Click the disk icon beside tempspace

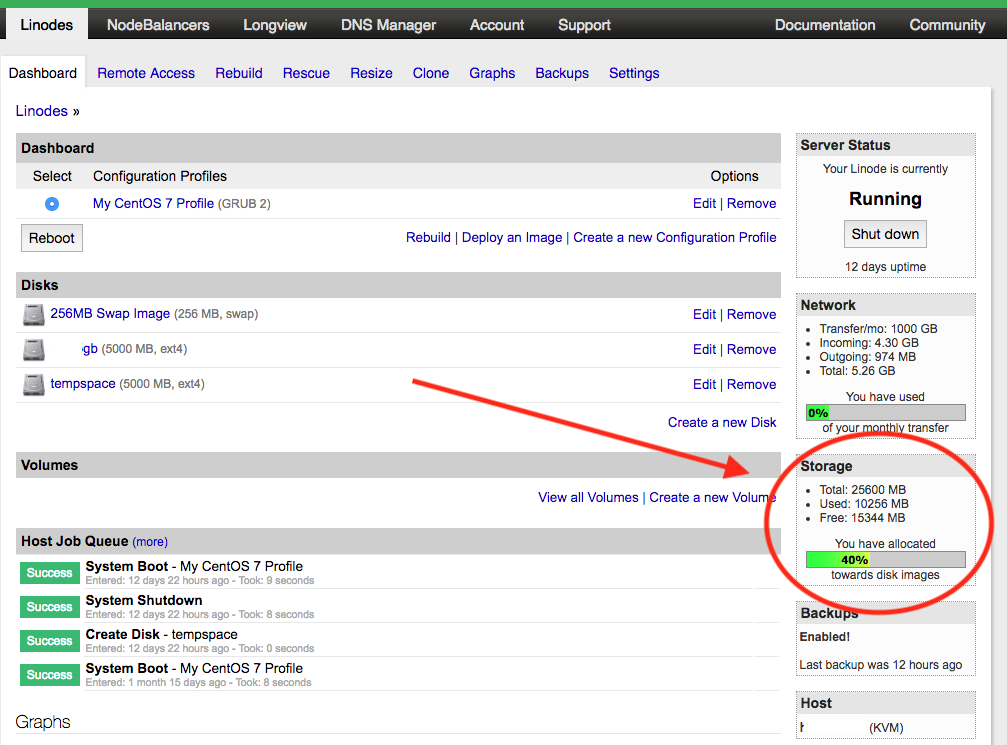click(x=33, y=385)
